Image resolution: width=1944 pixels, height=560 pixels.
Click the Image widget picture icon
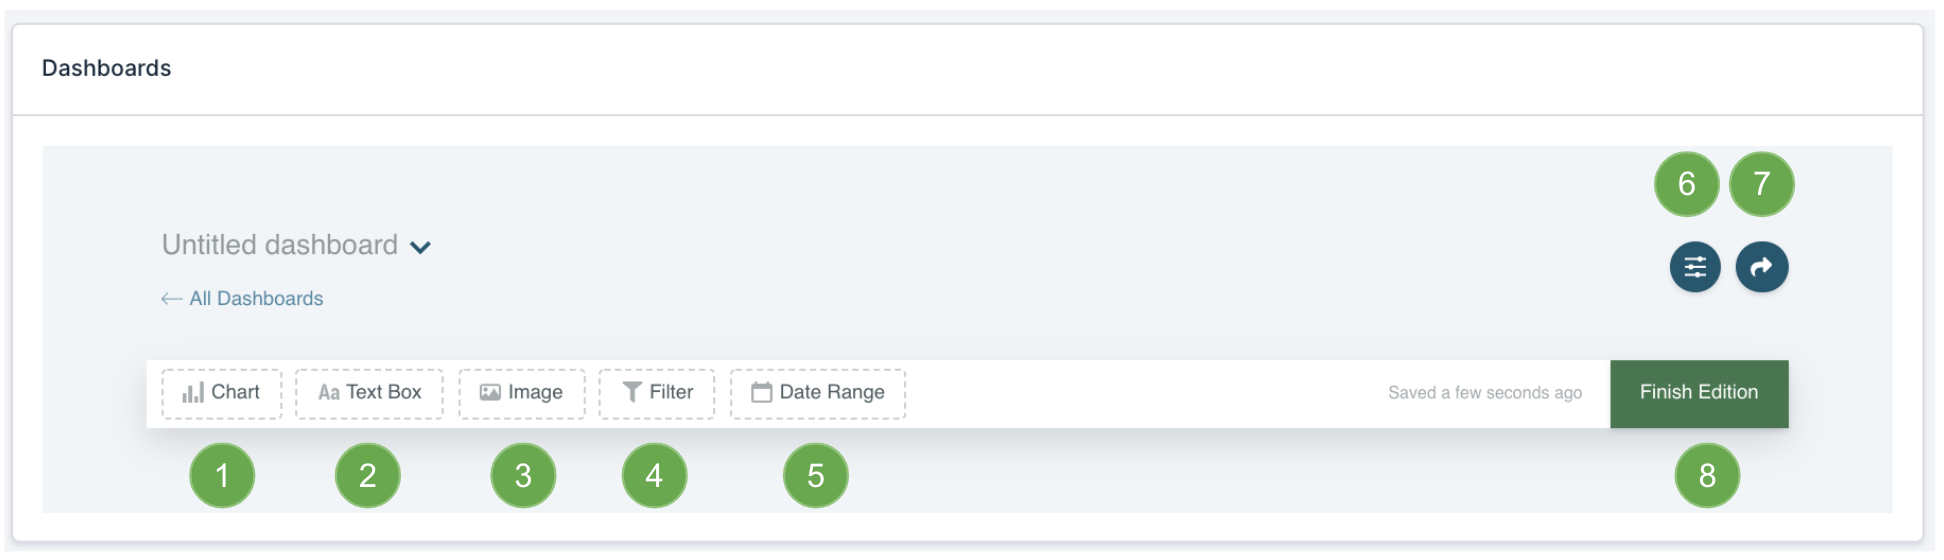(x=490, y=393)
